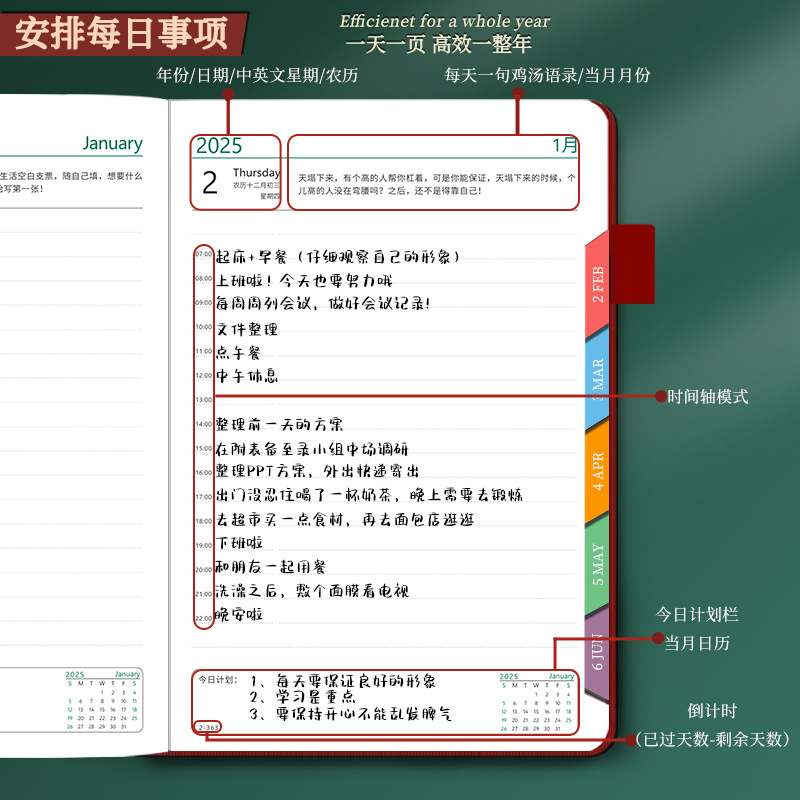Select the 下班啦 entry
This screenshot has width=800, height=800.
pyautogui.click(x=239, y=543)
